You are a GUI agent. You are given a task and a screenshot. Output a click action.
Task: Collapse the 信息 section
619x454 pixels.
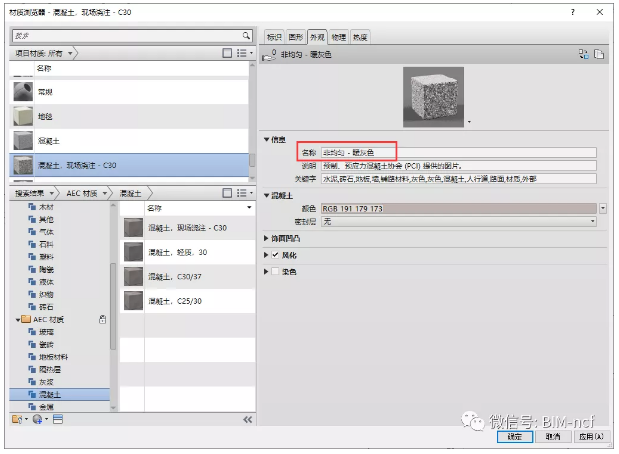[x=266, y=139]
